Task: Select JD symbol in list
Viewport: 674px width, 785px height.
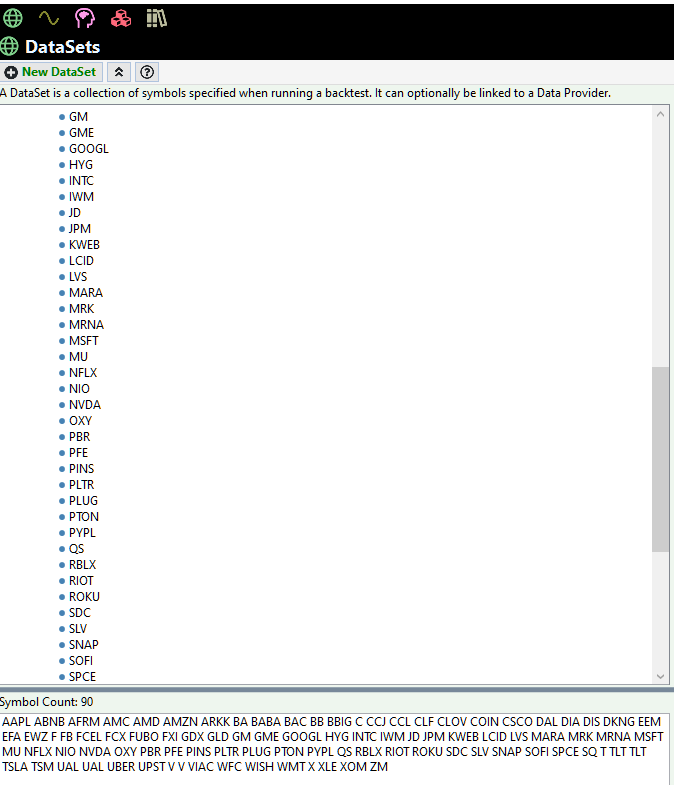Action: coord(75,213)
